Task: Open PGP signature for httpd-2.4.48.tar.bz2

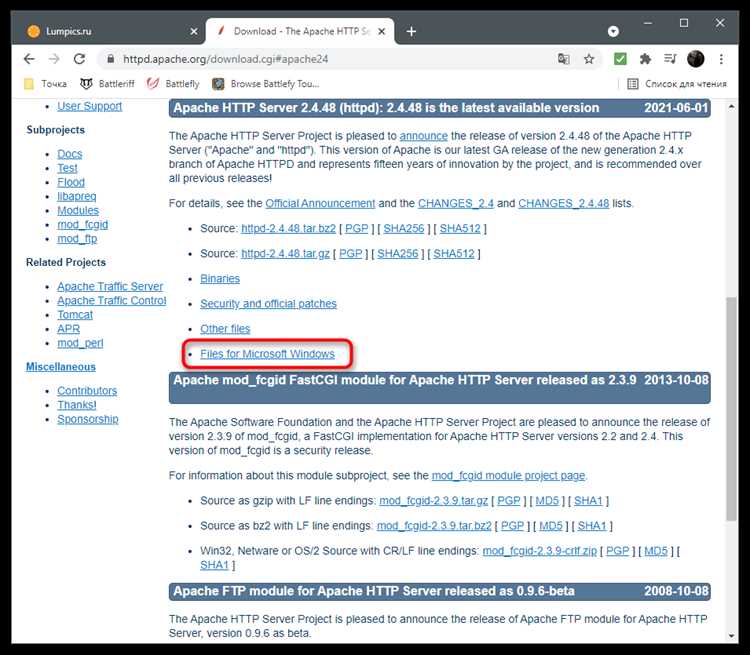Action: (x=357, y=229)
